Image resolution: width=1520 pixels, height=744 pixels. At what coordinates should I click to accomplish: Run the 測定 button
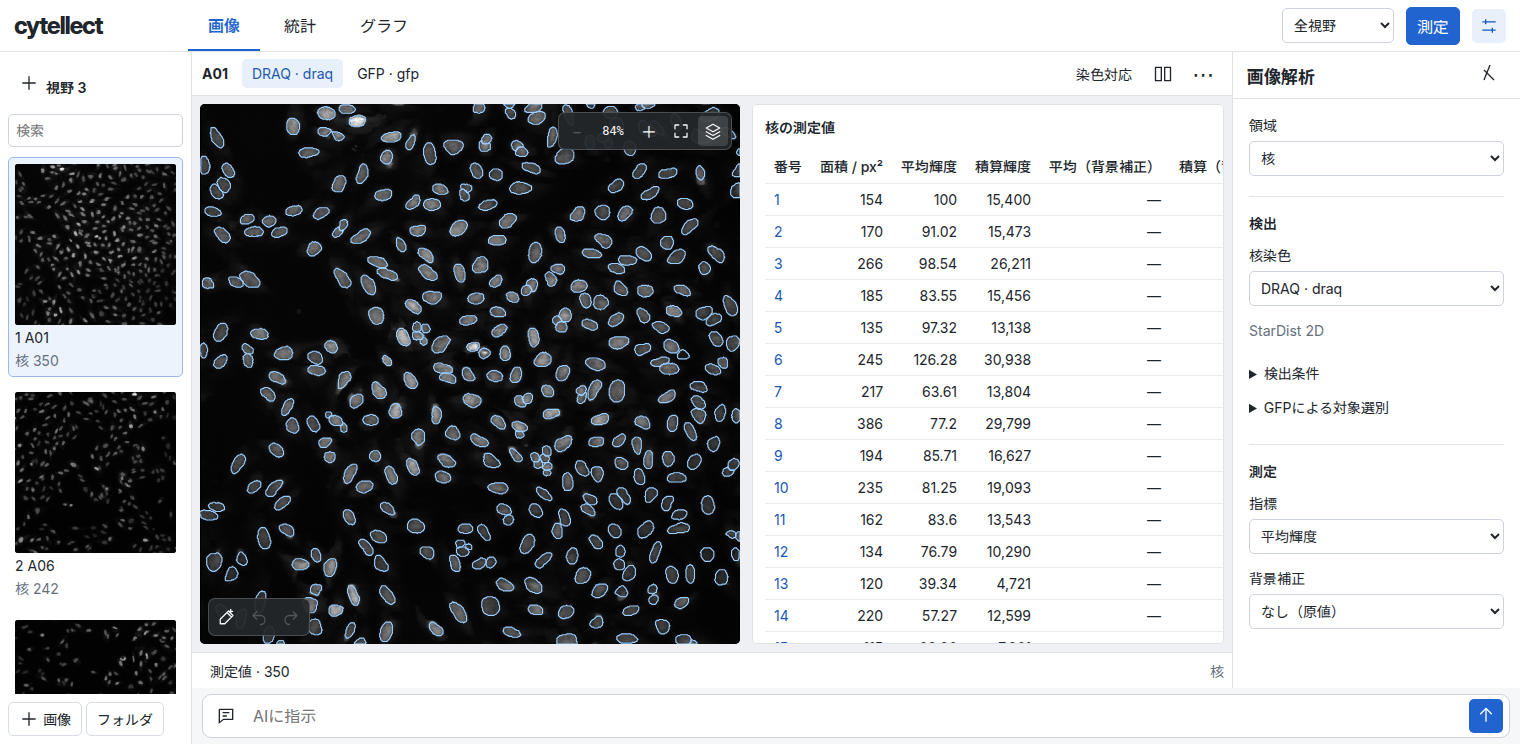point(1433,26)
